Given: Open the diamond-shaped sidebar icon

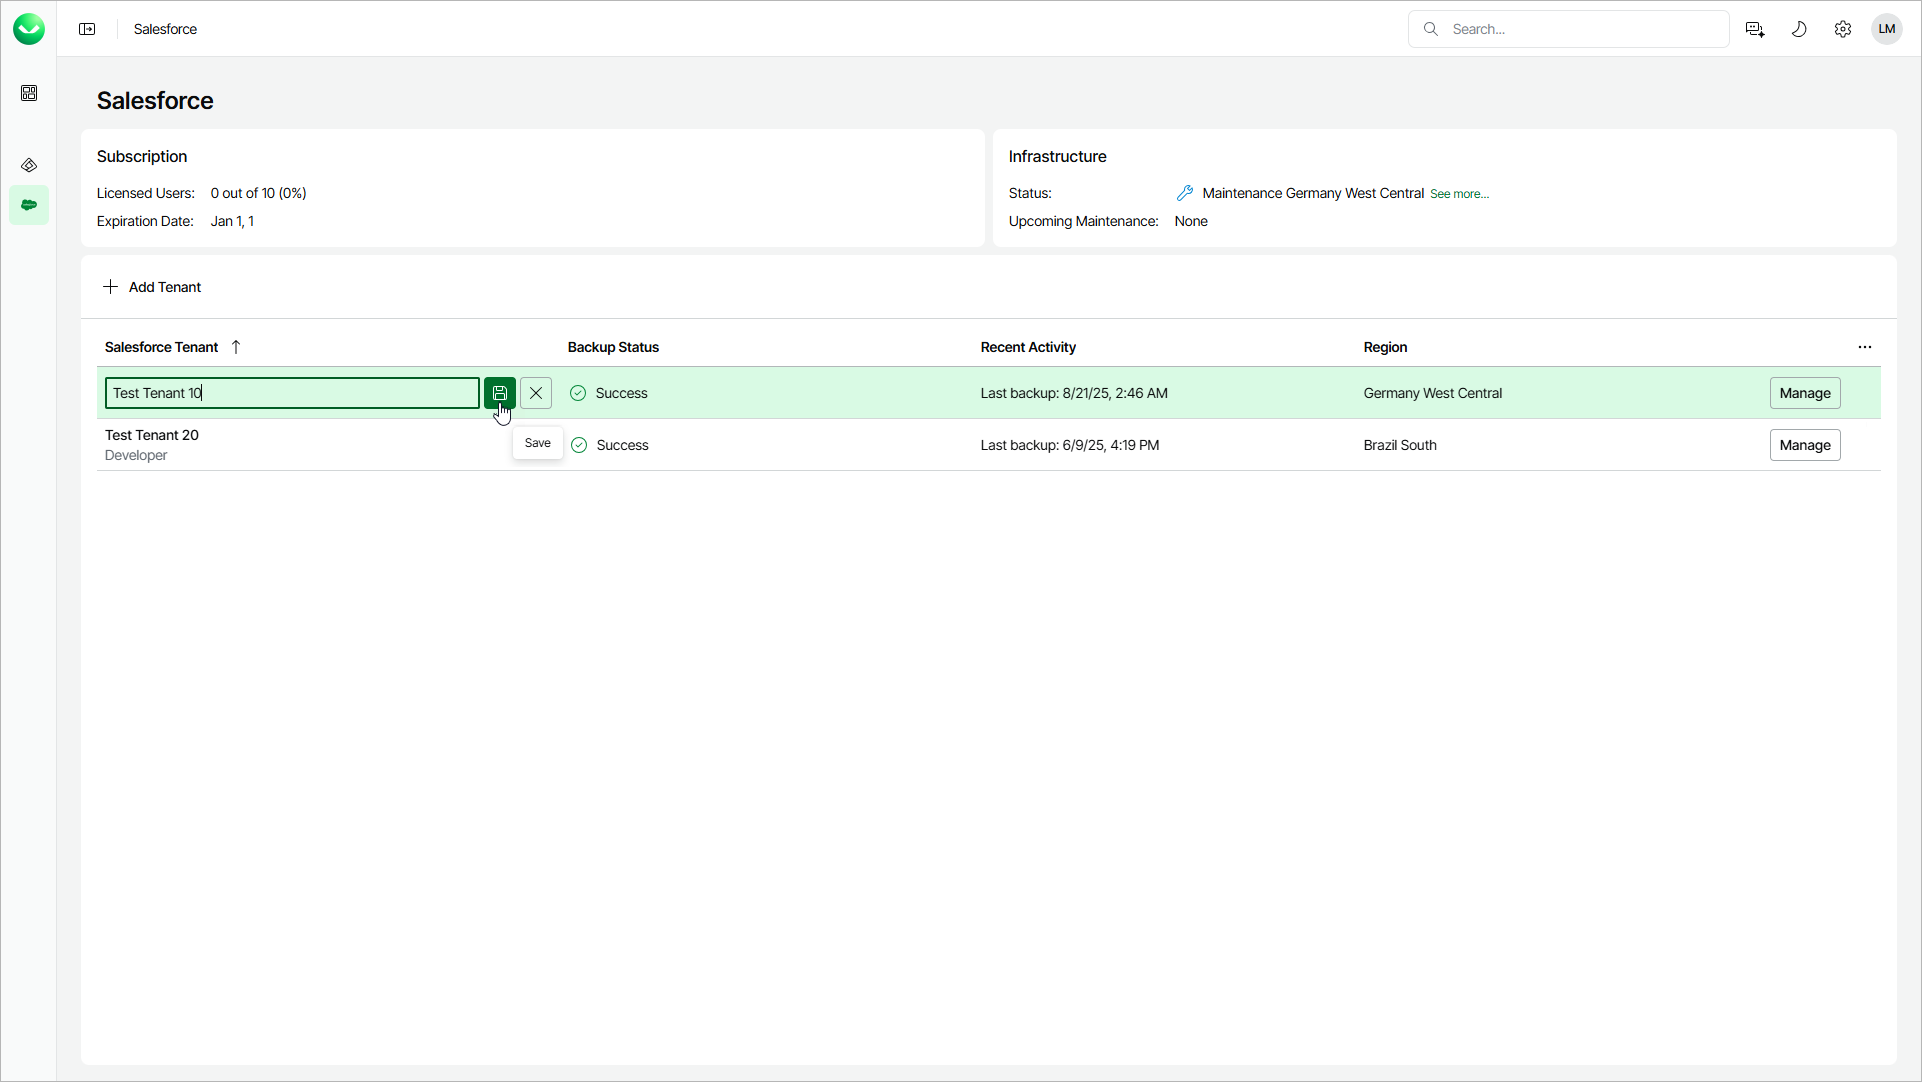Looking at the screenshot, I should 29,165.
